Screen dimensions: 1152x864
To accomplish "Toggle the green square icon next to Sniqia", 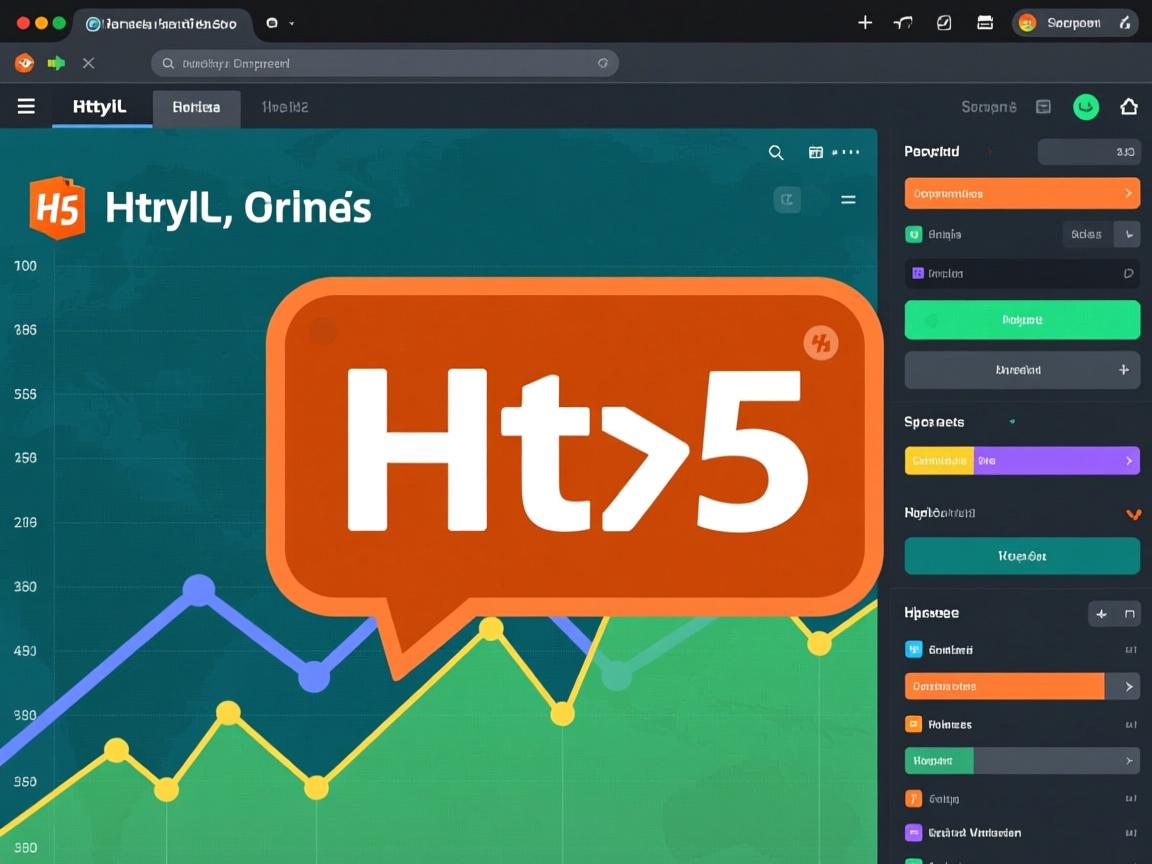I will click(x=914, y=234).
